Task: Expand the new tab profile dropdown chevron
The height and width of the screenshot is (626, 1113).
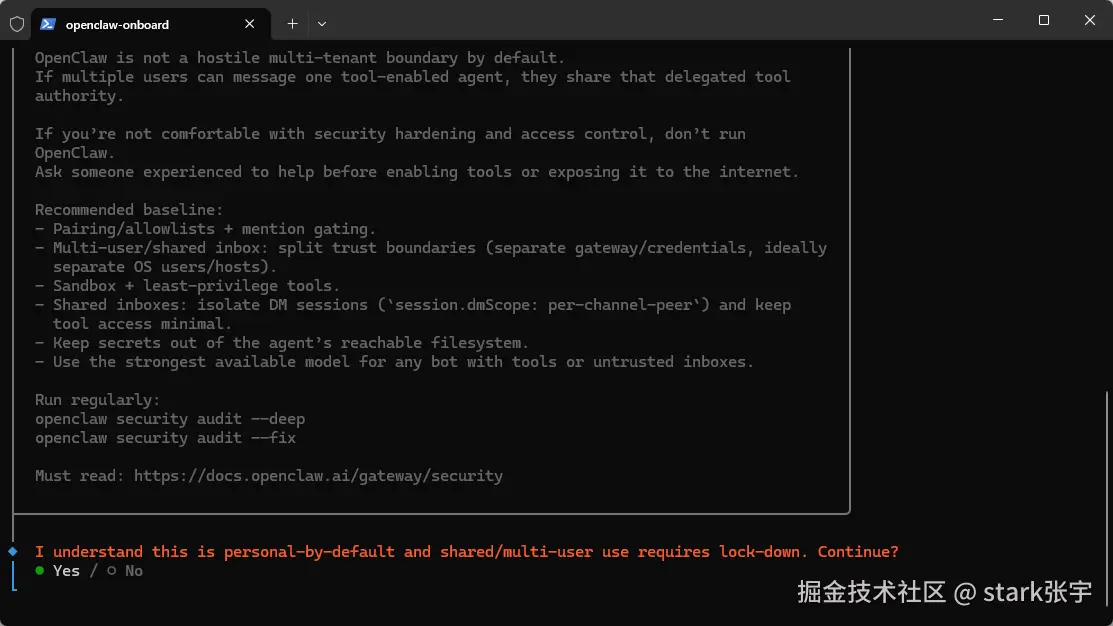Action: (x=322, y=24)
